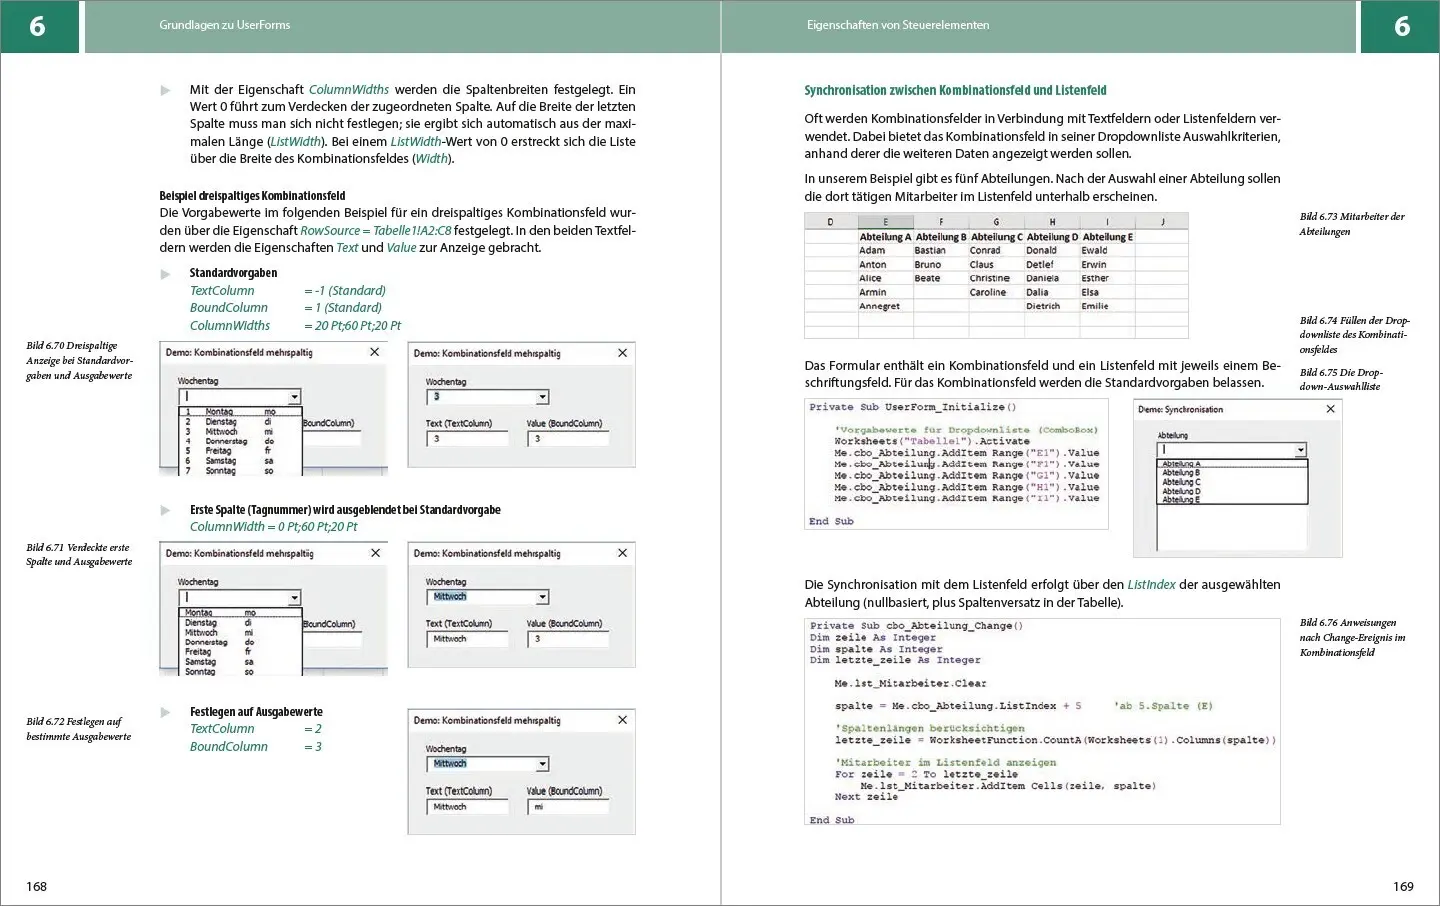Pick '4 Donnerstag do' in numbered list

point(240,441)
